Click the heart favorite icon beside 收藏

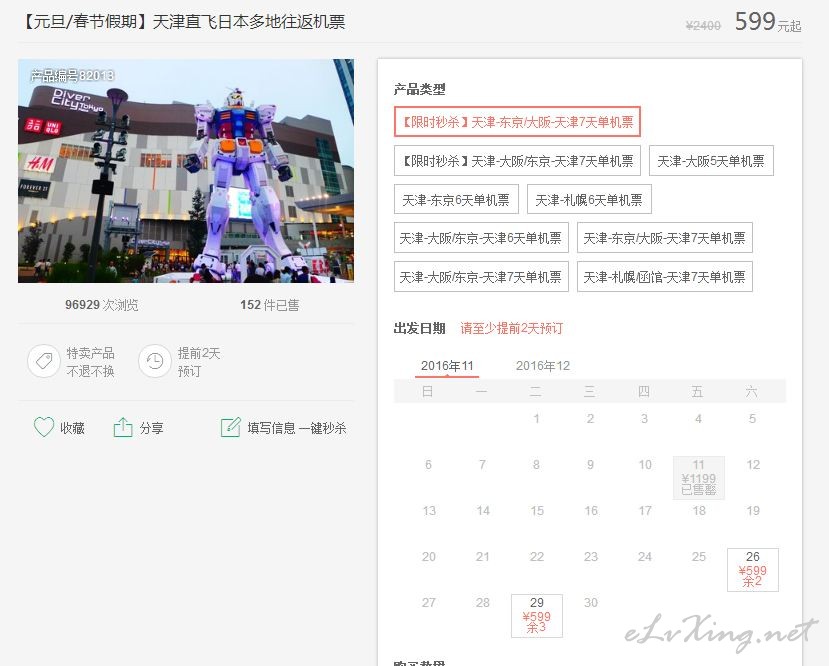(44, 427)
